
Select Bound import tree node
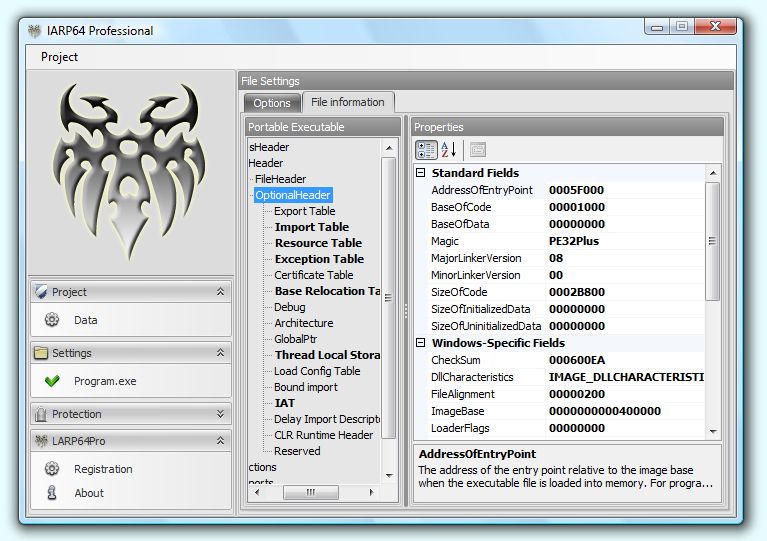click(x=306, y=387)
